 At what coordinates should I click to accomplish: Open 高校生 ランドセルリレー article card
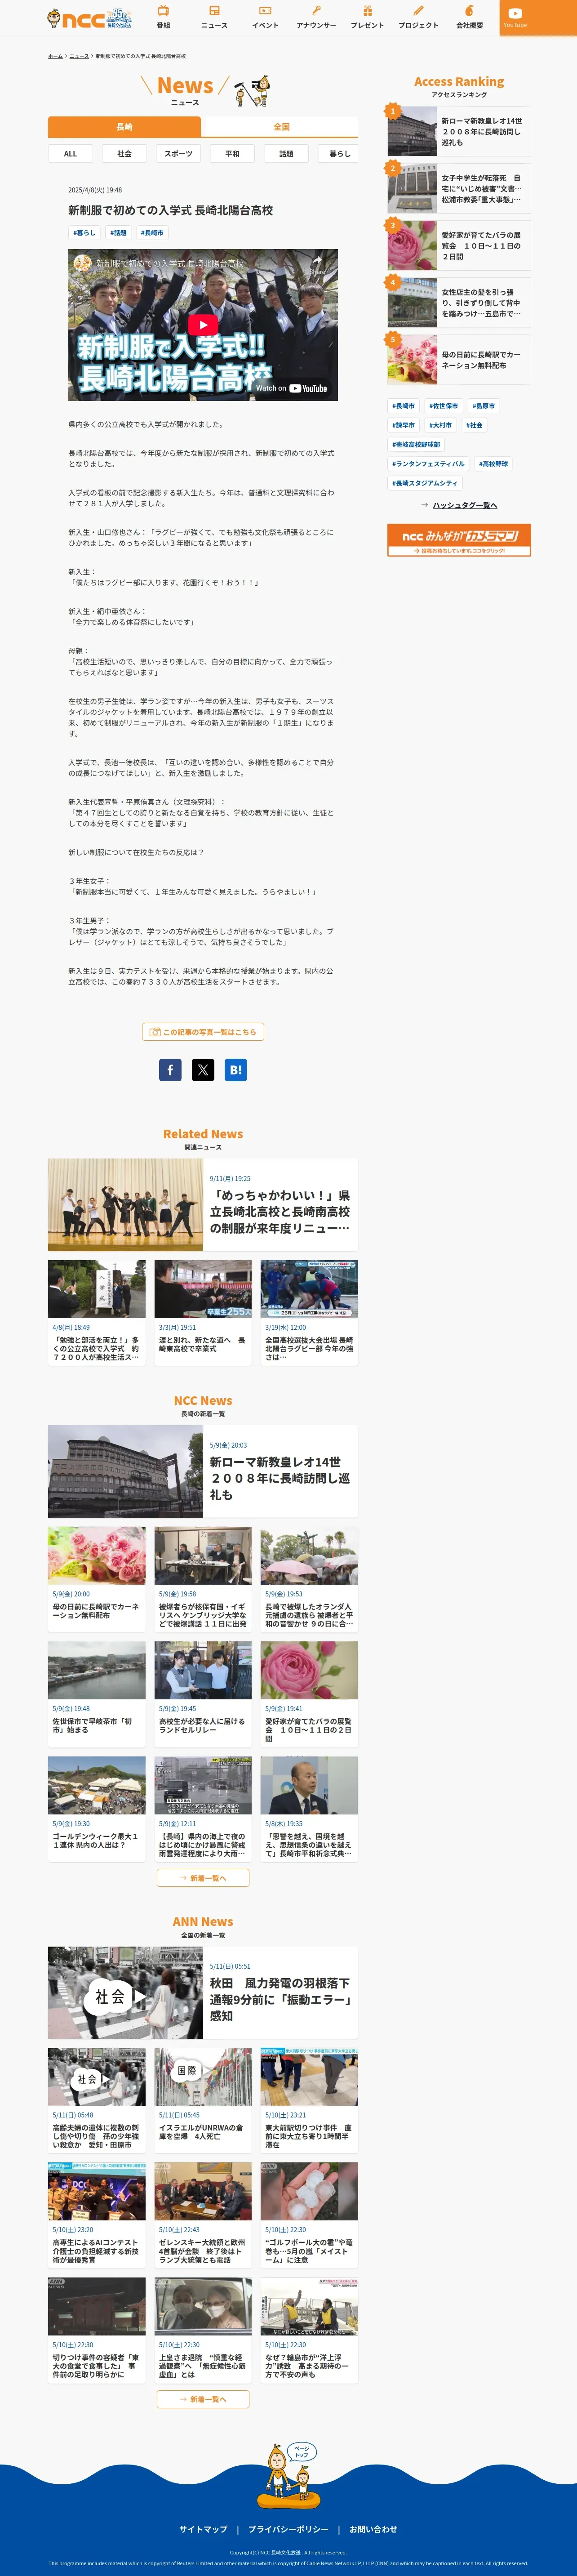point(203,1694)
